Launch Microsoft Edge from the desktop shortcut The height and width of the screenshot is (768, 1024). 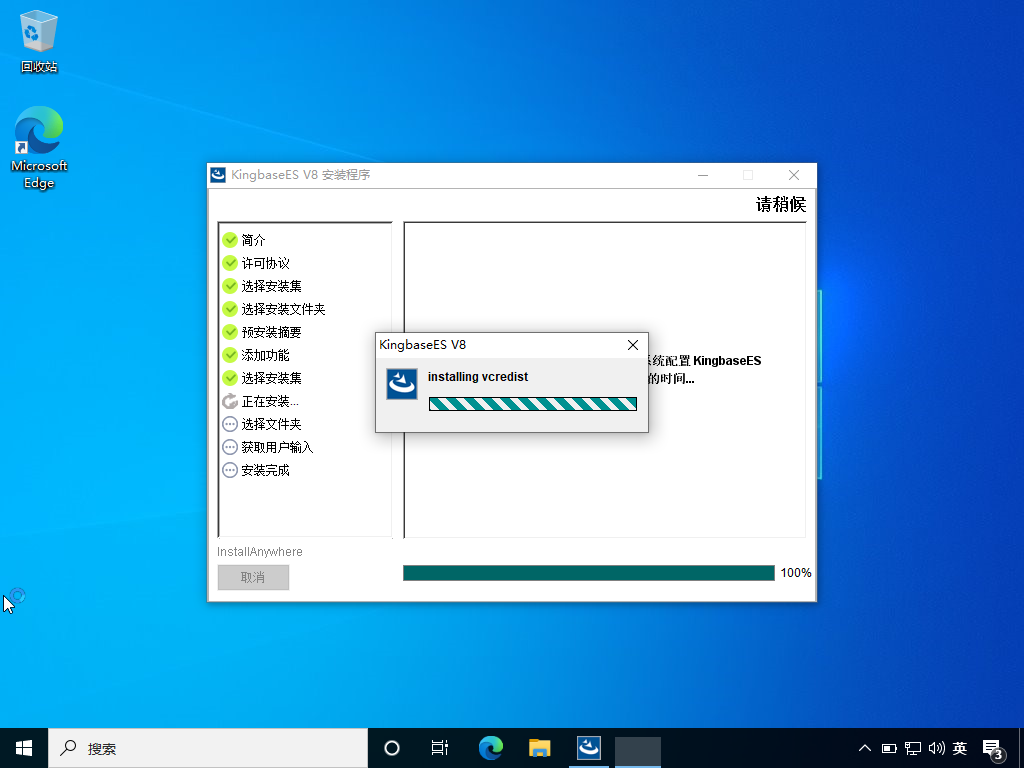(x=39, y=146)
